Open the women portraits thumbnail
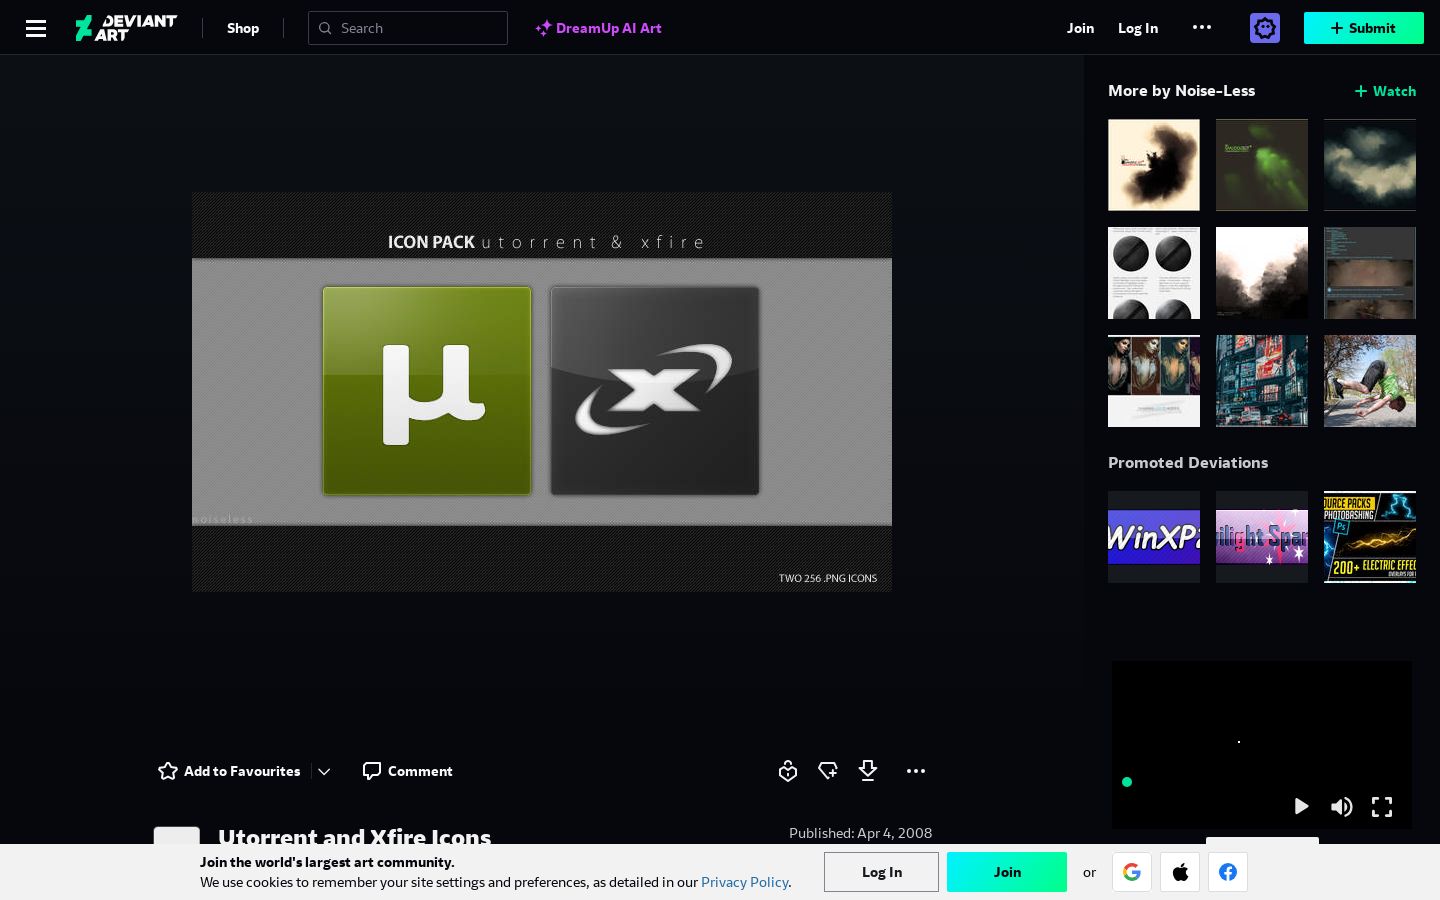 coord(1154,381)
